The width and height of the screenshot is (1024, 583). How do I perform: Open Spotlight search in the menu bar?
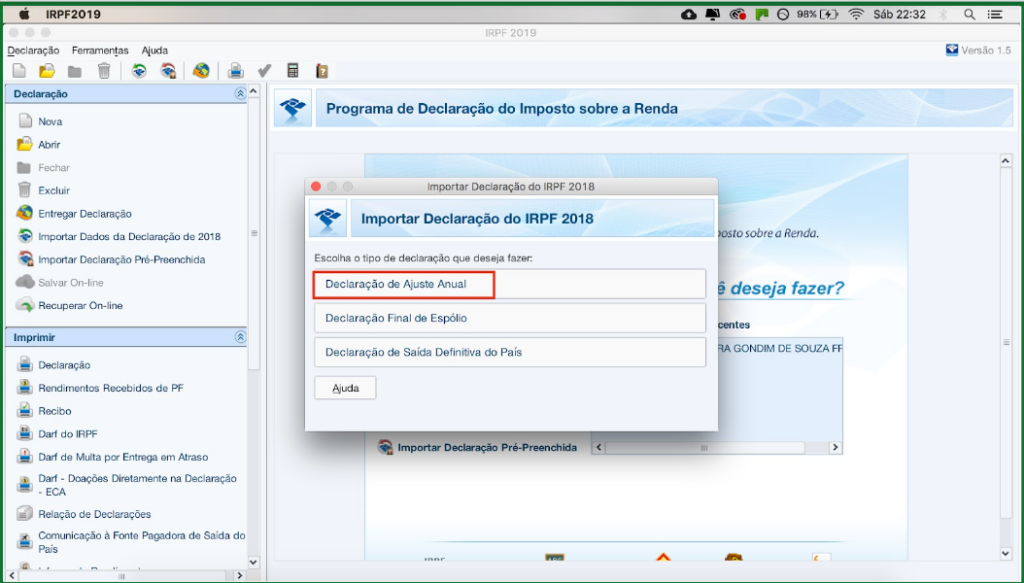click(x=970, y=14)
